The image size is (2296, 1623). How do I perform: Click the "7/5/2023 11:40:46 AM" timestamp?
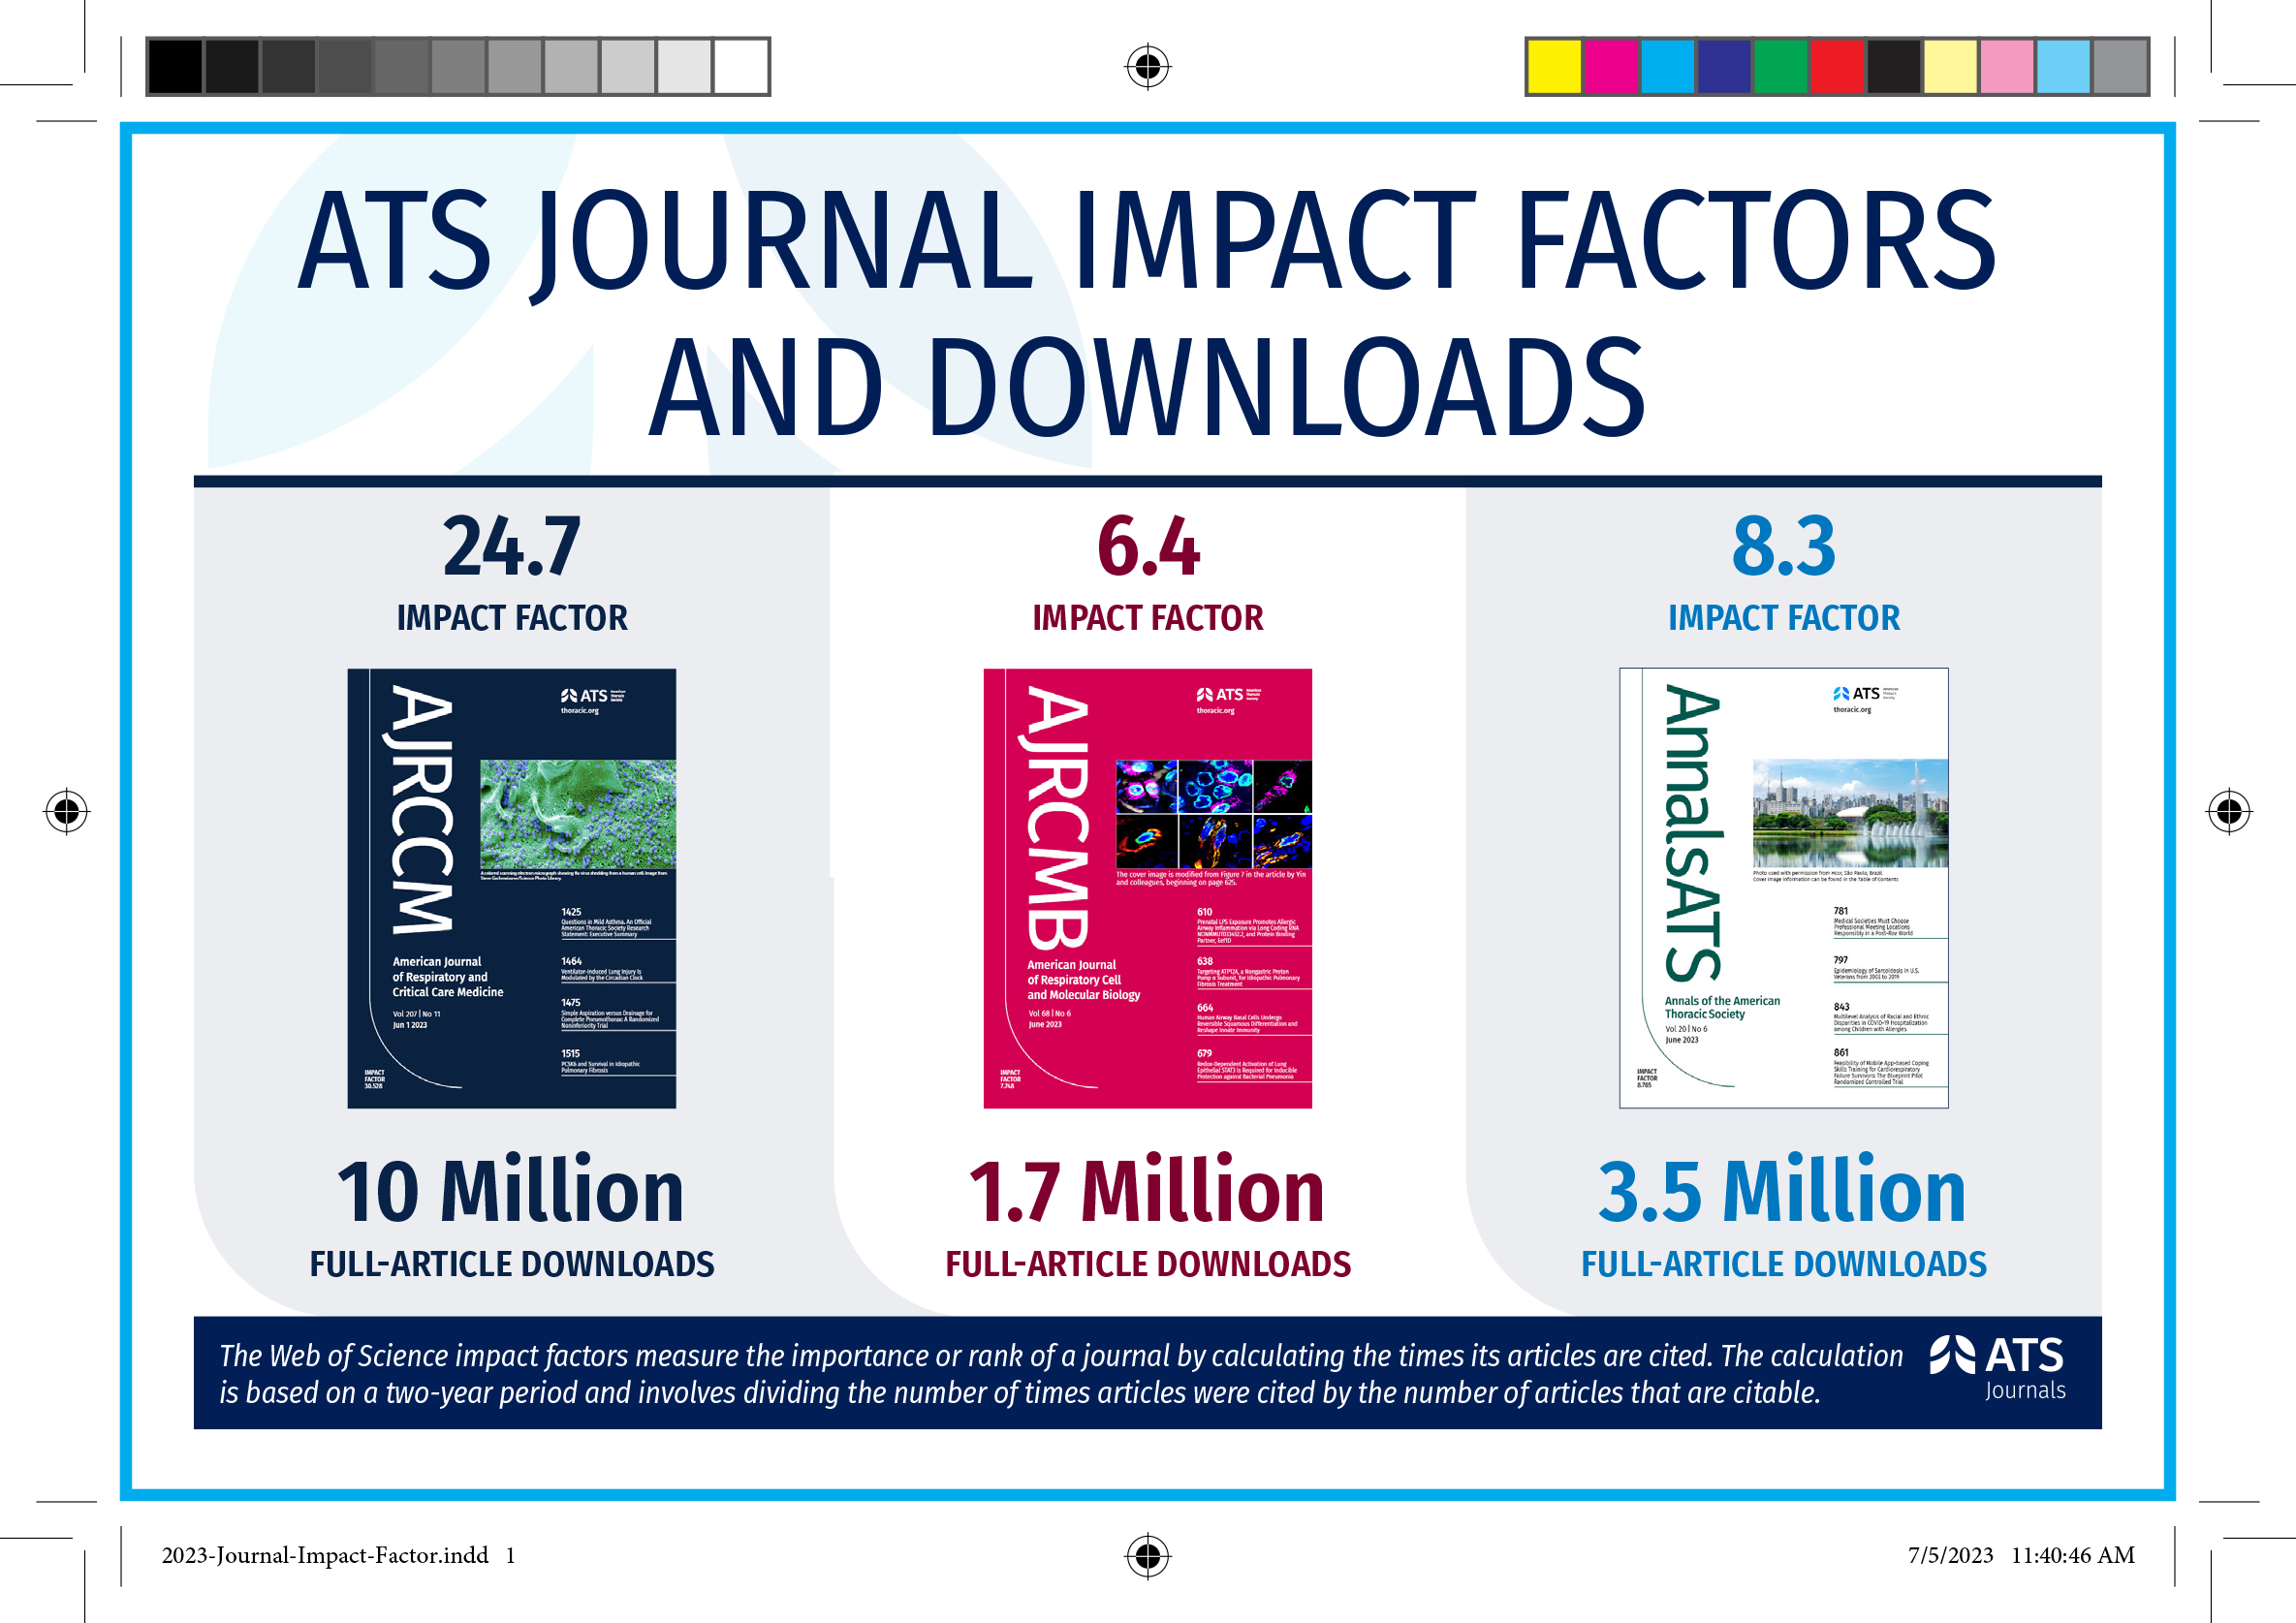2021,1555
